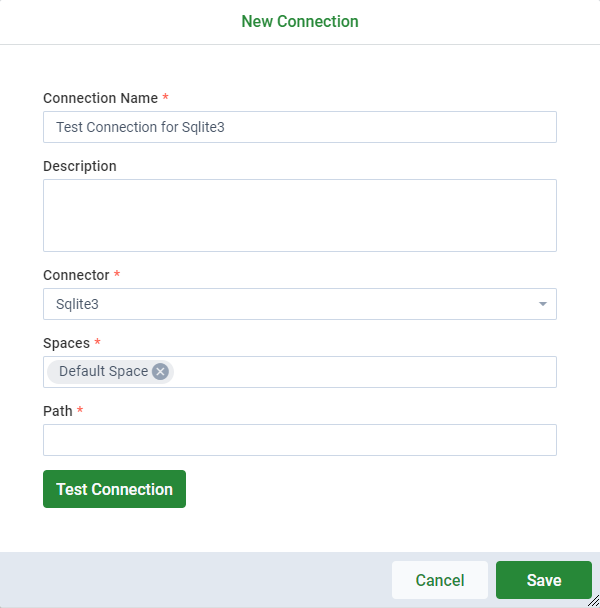The image size is (600, 608).
Task: Click the Description label
Action: pyautogui.click(x=80, y=166)
